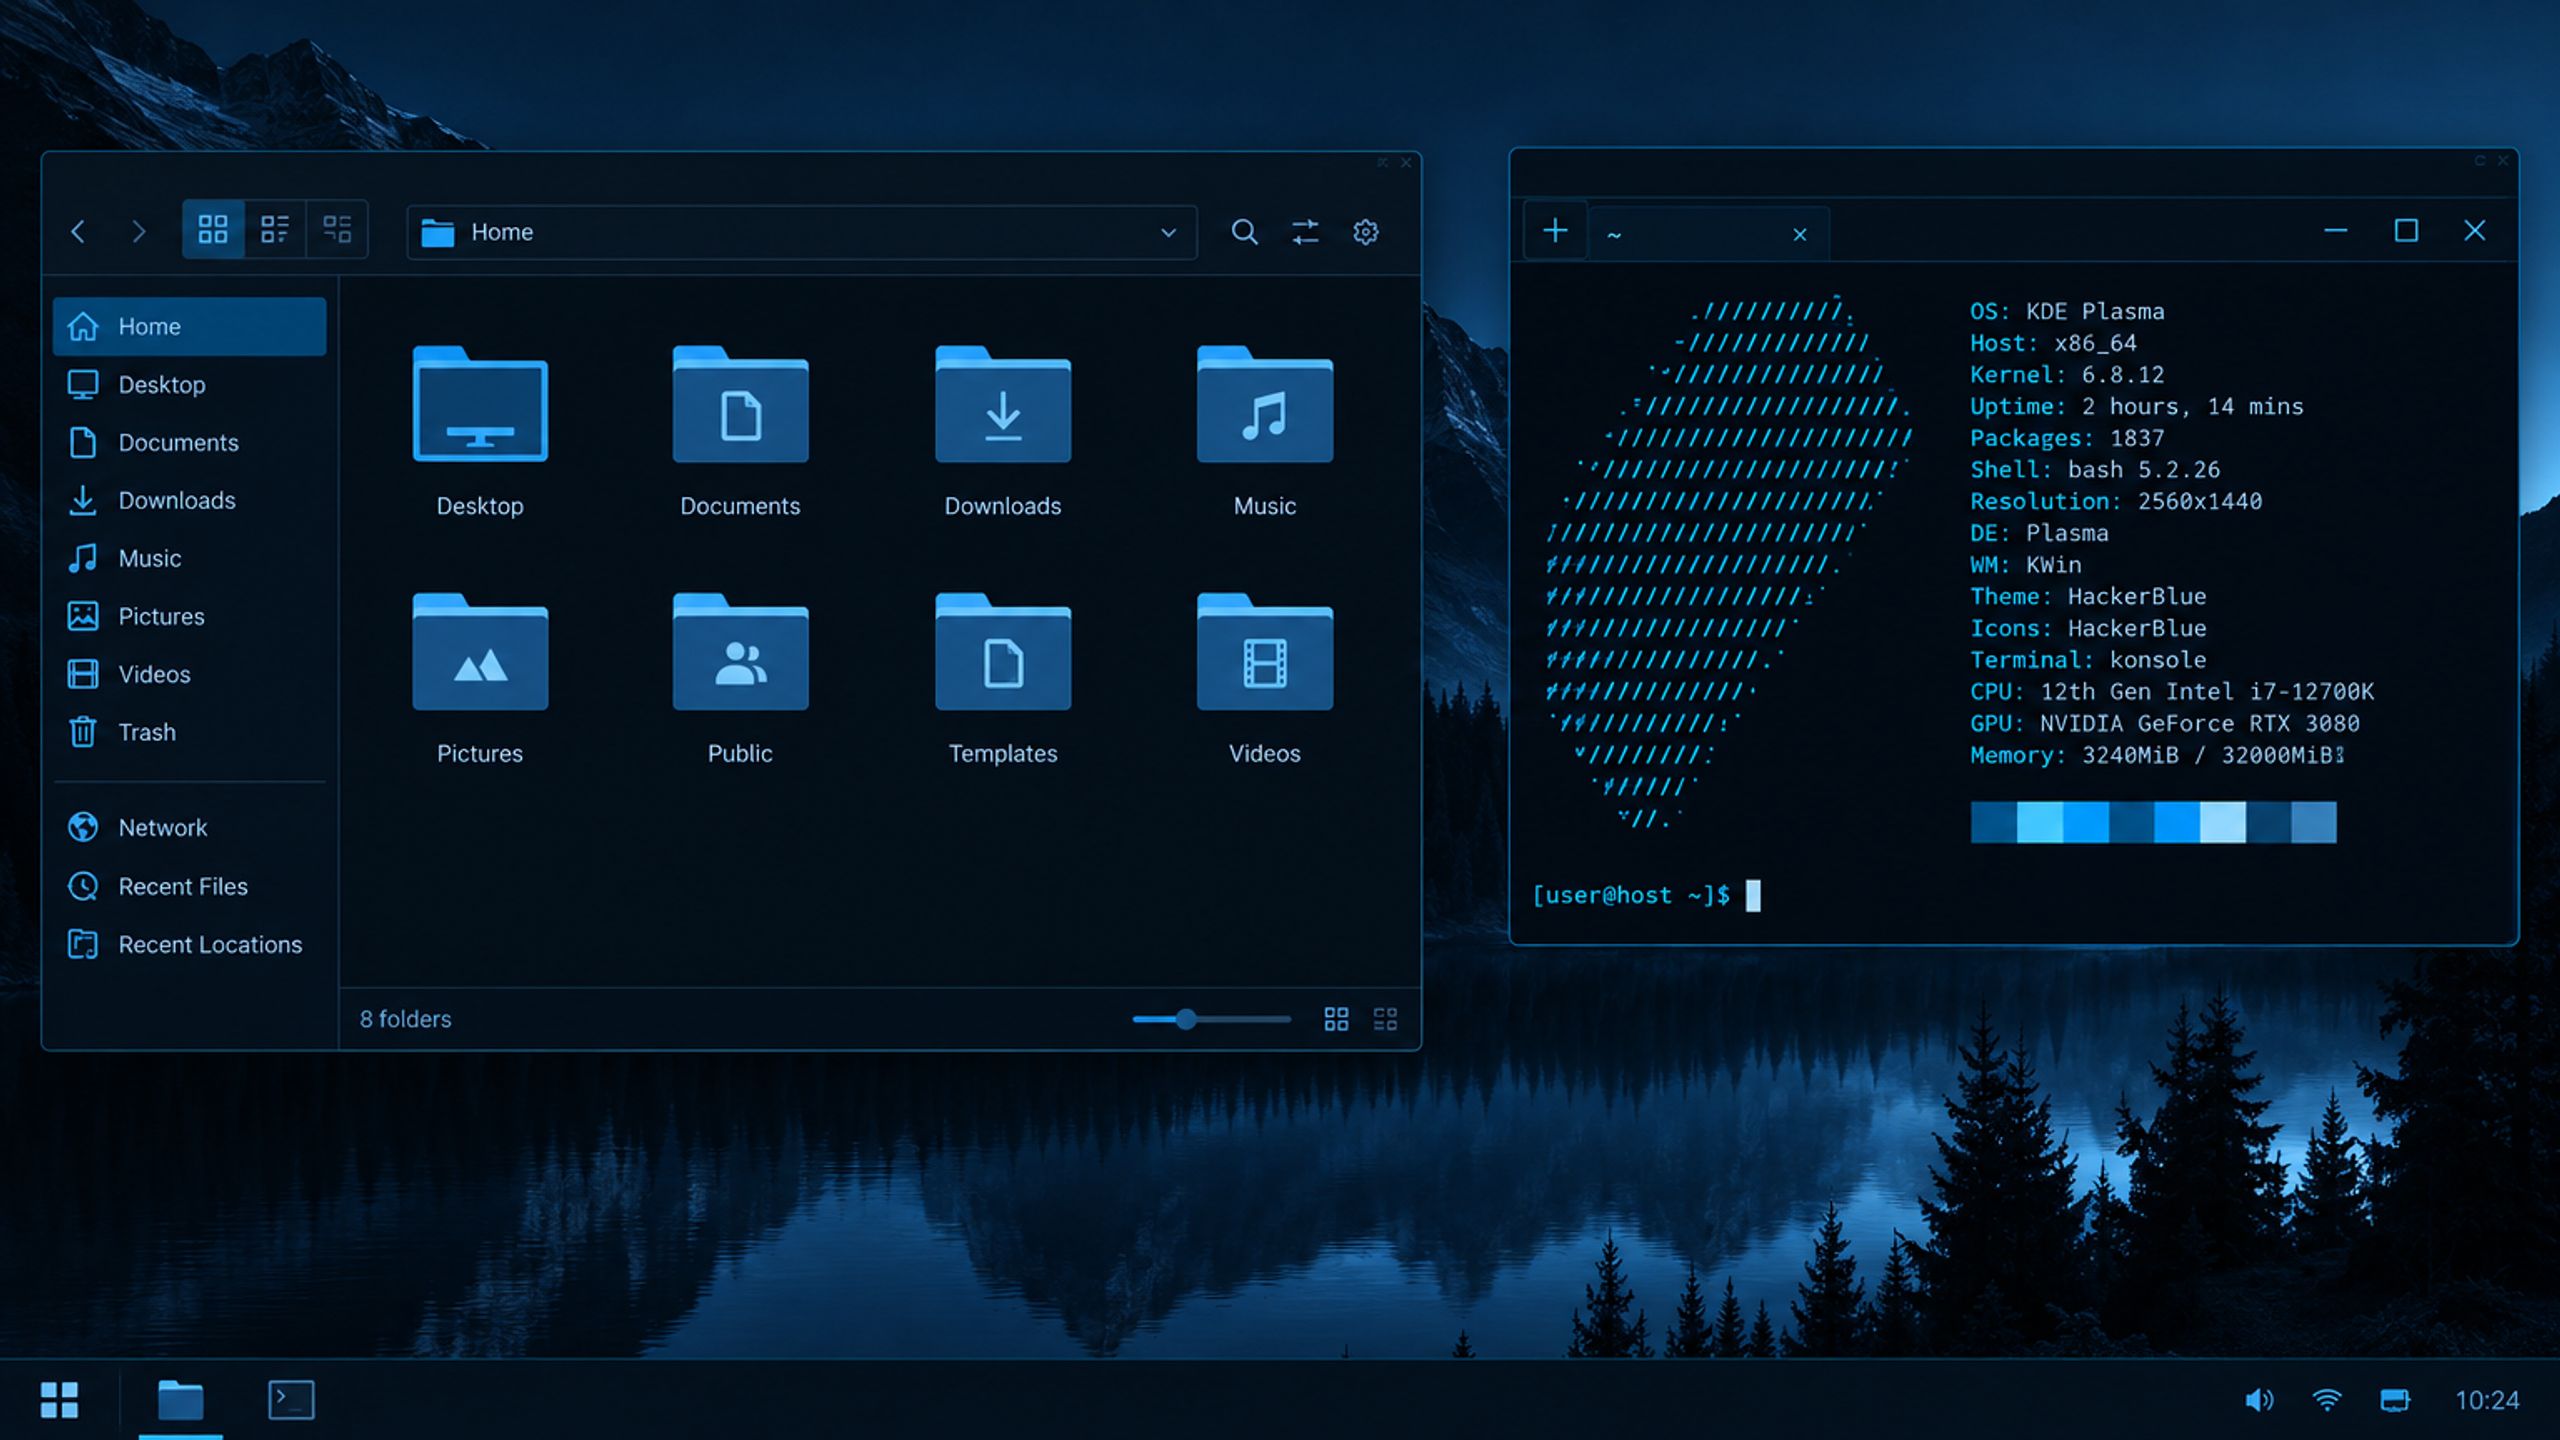Viewport: 2560px width, 1440px height.
Task: Open the volume tray icon
Action: 2259,1400
